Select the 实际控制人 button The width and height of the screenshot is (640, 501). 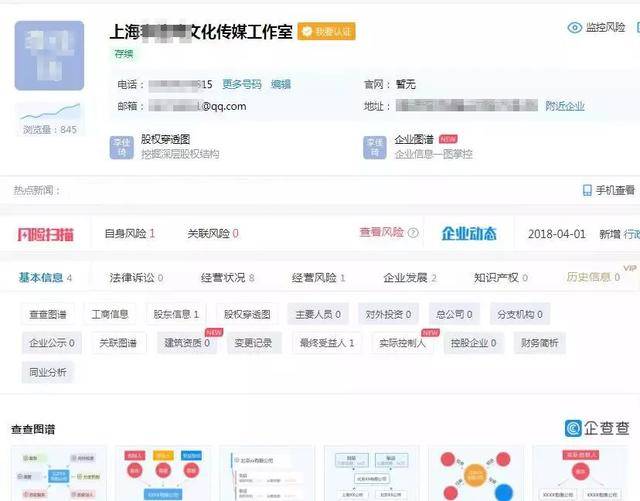click(402, 343)
